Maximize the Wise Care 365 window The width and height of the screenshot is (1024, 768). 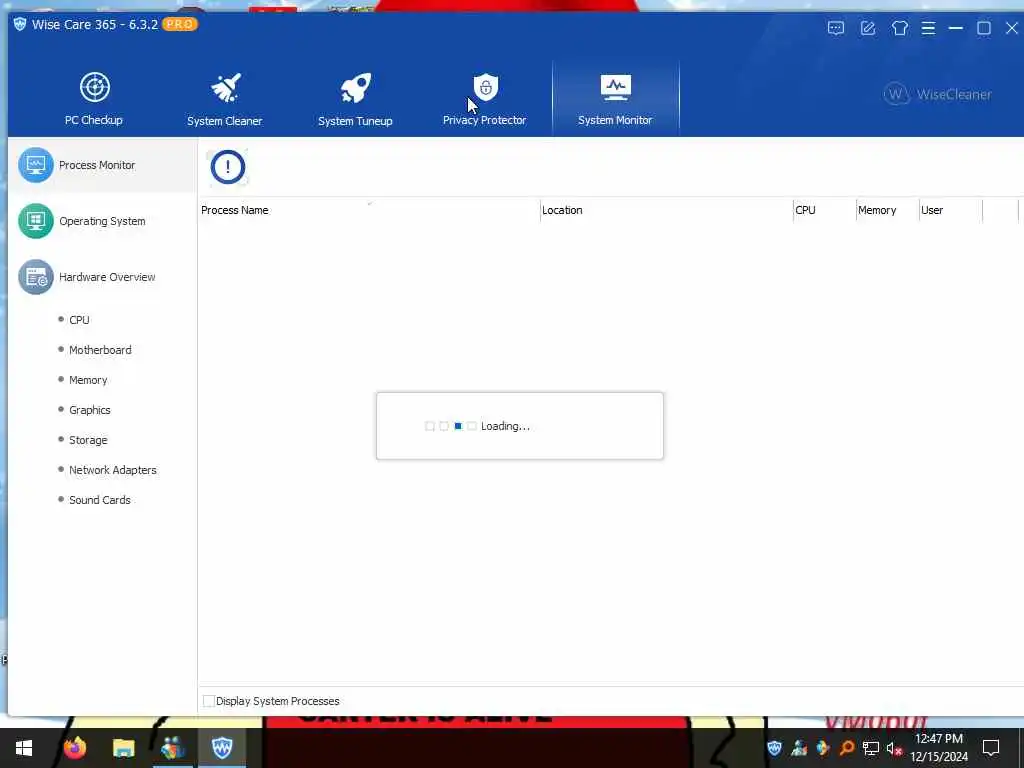(x=984, y=28)
